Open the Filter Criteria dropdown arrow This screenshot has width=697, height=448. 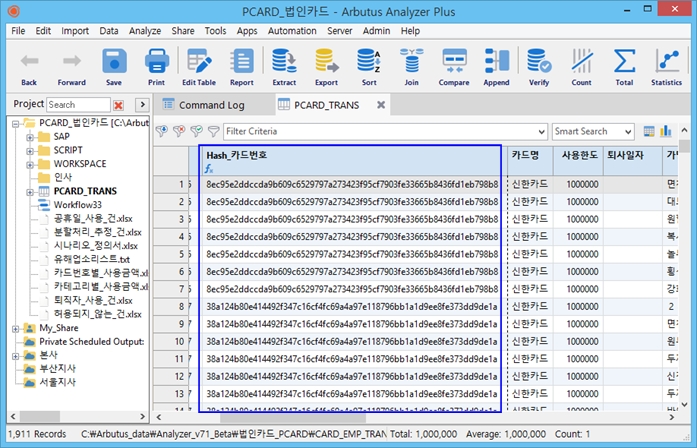coord(541,132)
